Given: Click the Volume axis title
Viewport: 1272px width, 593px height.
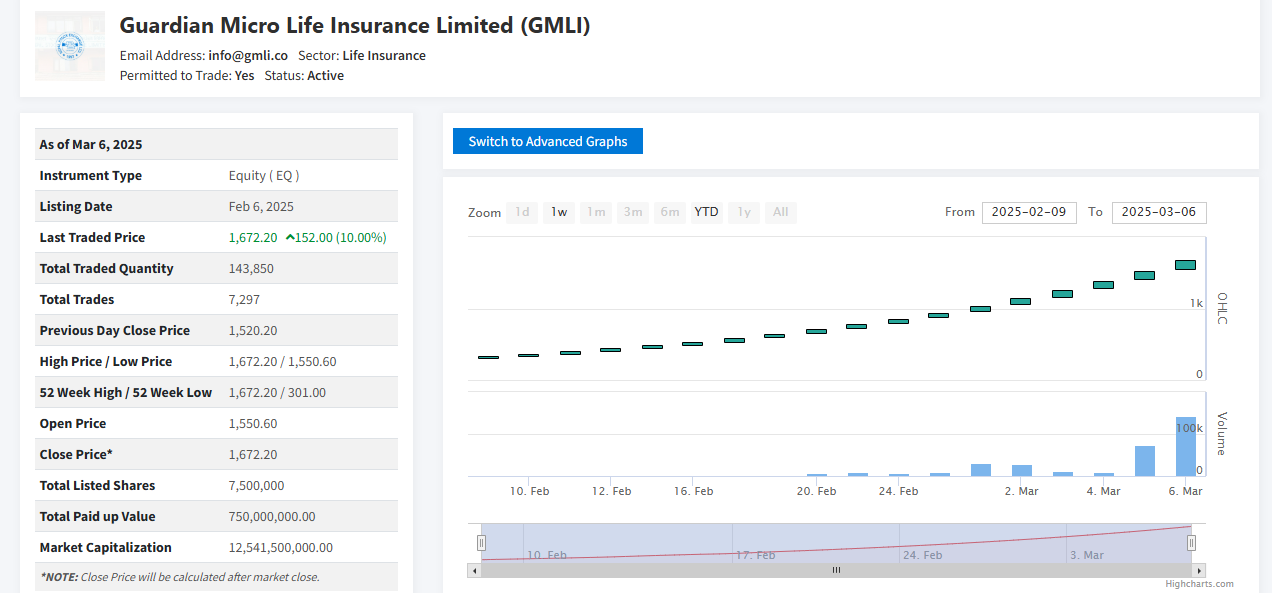Looking at the screenshot, I should 1221,433.
